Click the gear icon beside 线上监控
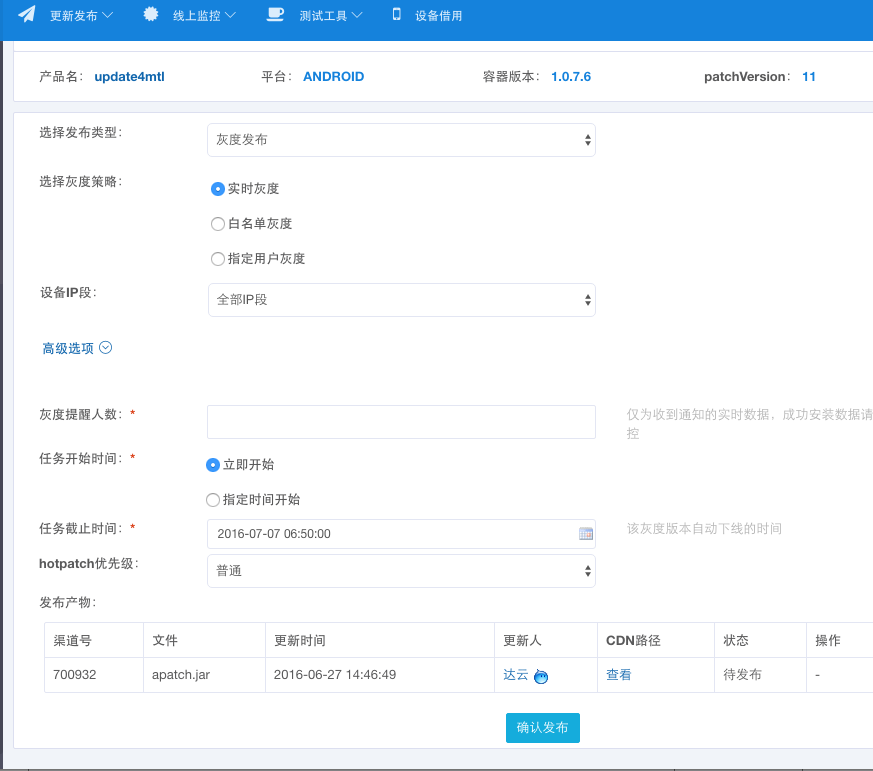Viewport: 873px width, 771px height. pos(151,14)
